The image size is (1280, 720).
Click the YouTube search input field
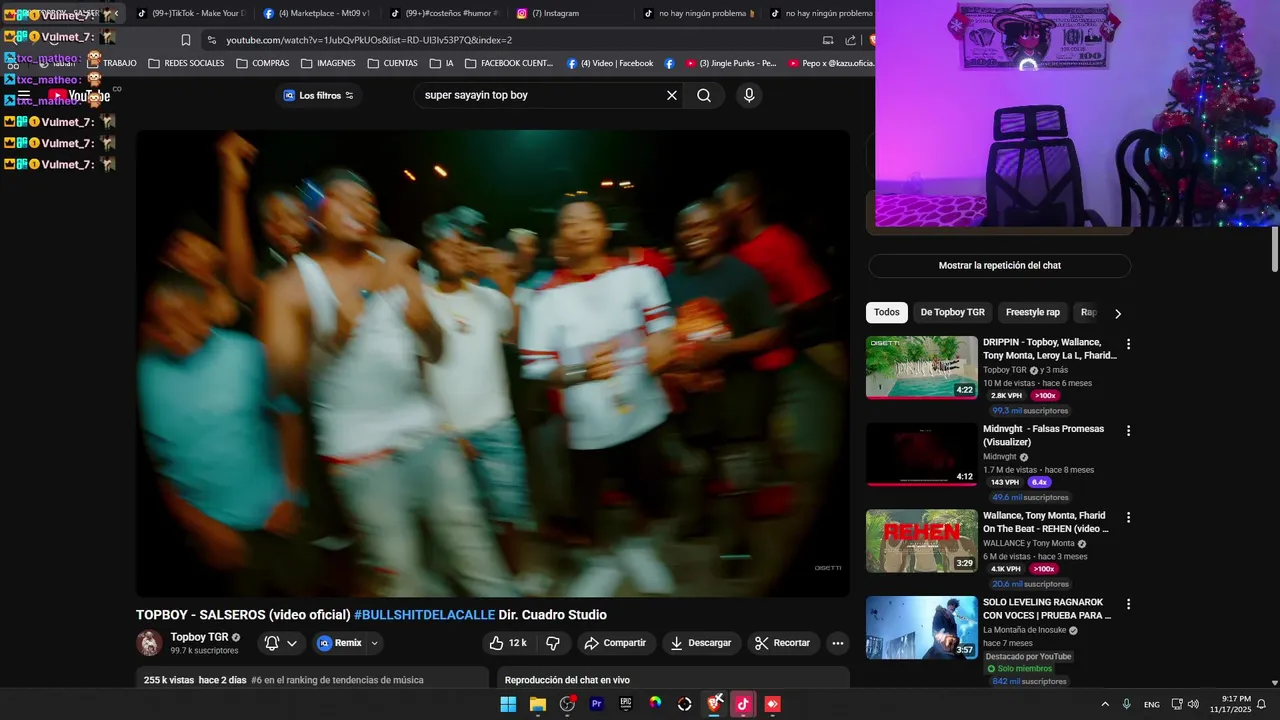[x=540, y=96]
